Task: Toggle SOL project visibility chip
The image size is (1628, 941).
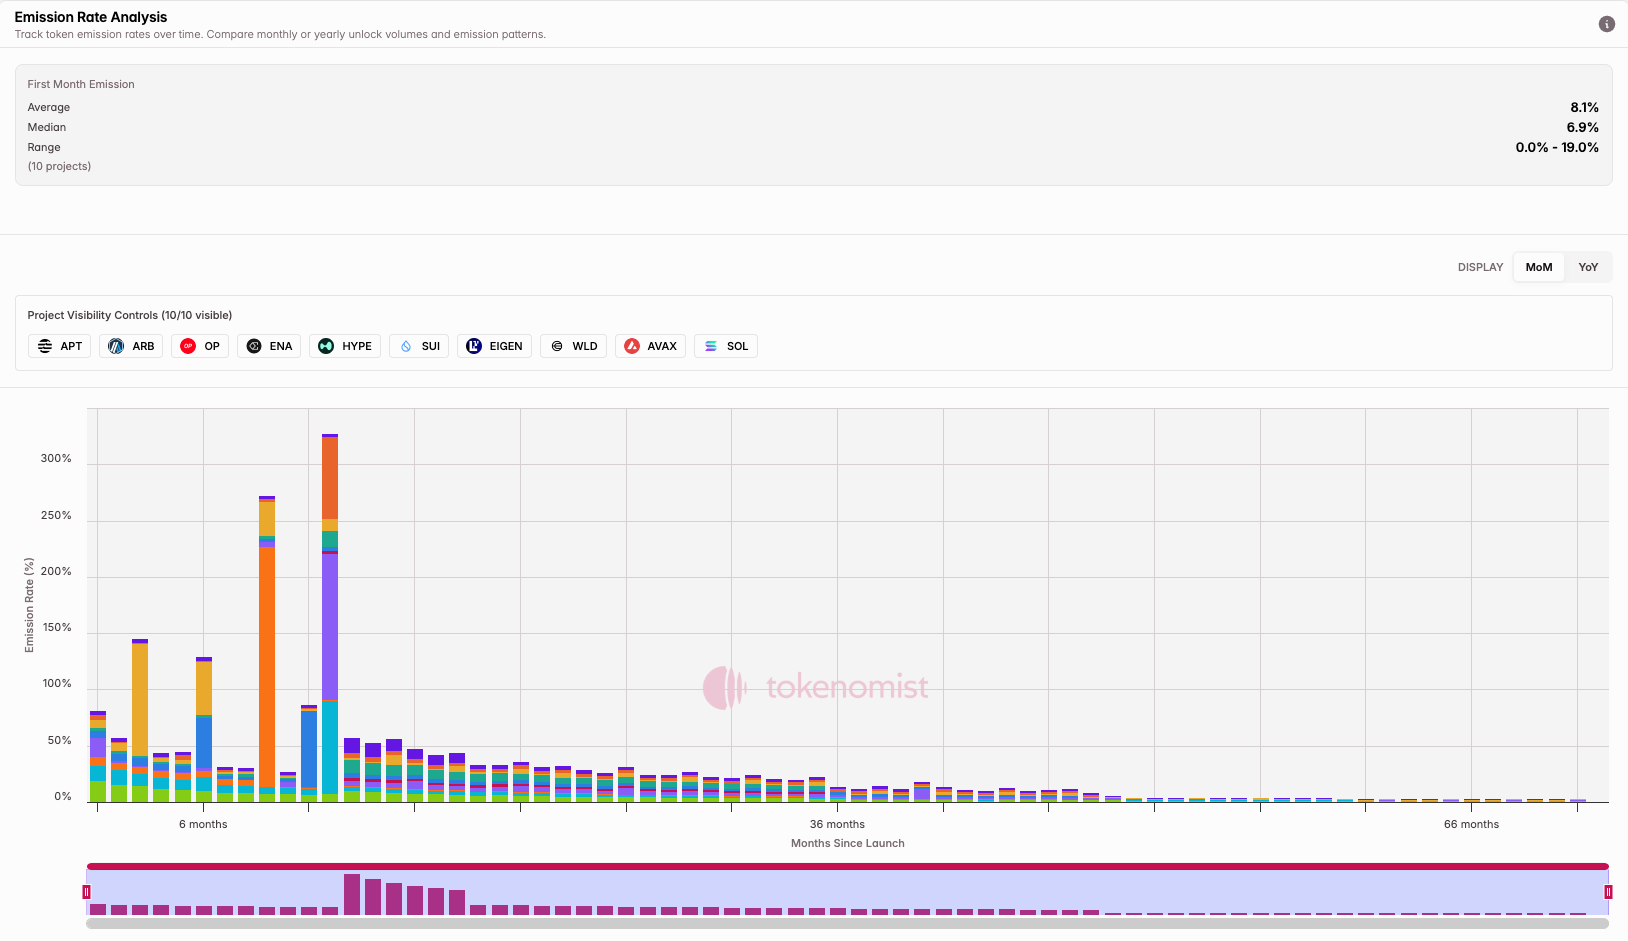Action: point(726,346)
